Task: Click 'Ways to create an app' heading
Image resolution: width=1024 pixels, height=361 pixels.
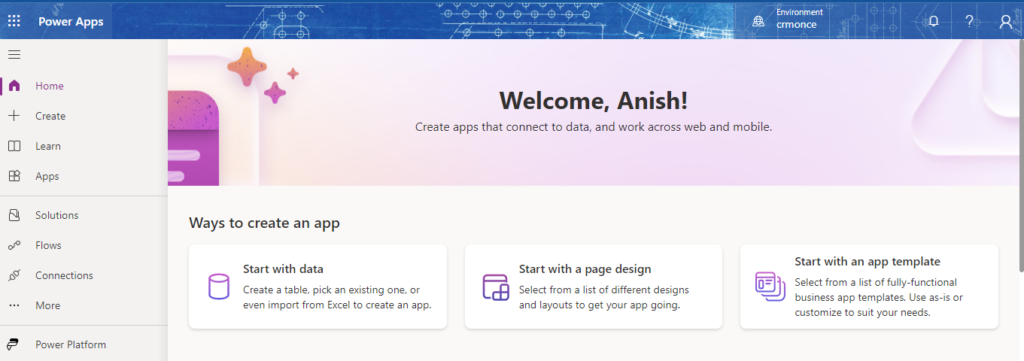Action: pos(264,223)
